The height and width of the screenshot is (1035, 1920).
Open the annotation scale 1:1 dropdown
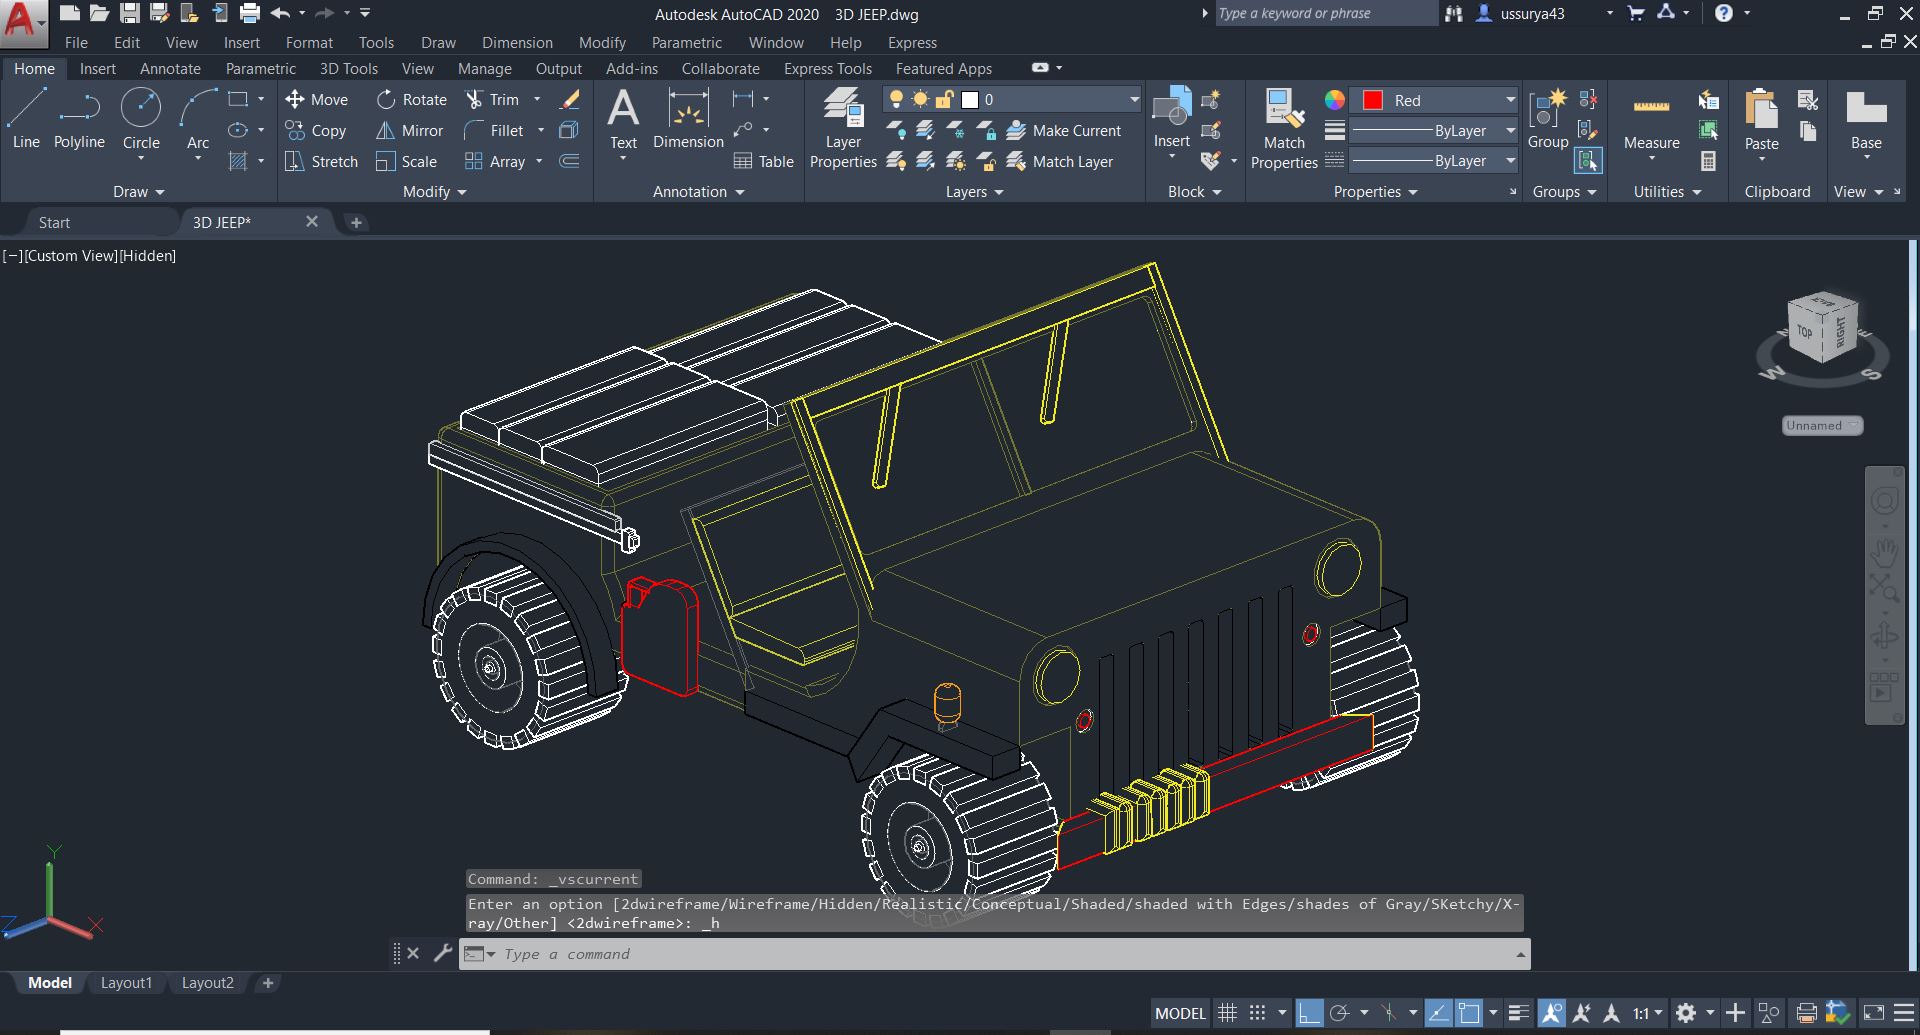coord(1647,1013)
